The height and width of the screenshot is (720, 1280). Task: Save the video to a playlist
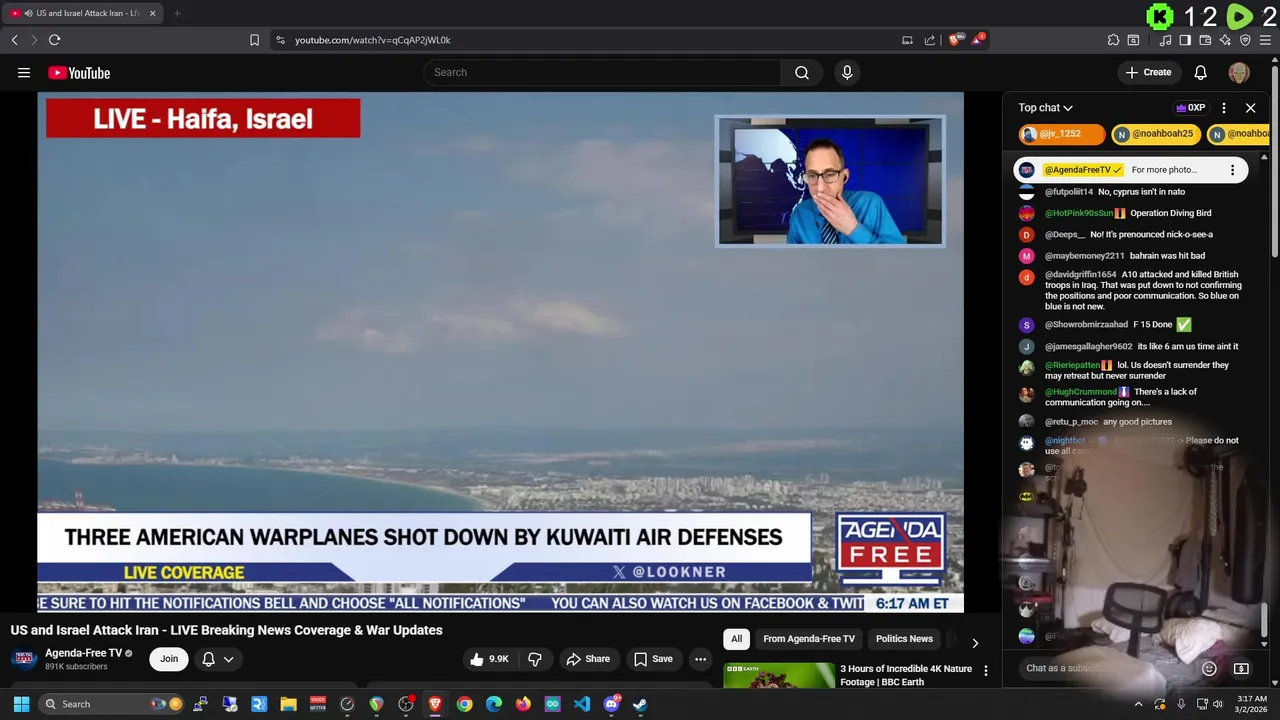(x=653, y=659)
